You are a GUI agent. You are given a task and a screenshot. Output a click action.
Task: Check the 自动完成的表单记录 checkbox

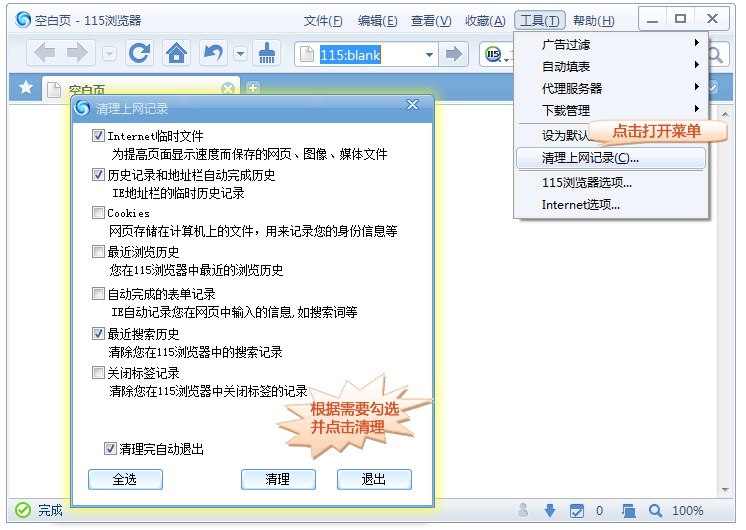click(98, 294)
